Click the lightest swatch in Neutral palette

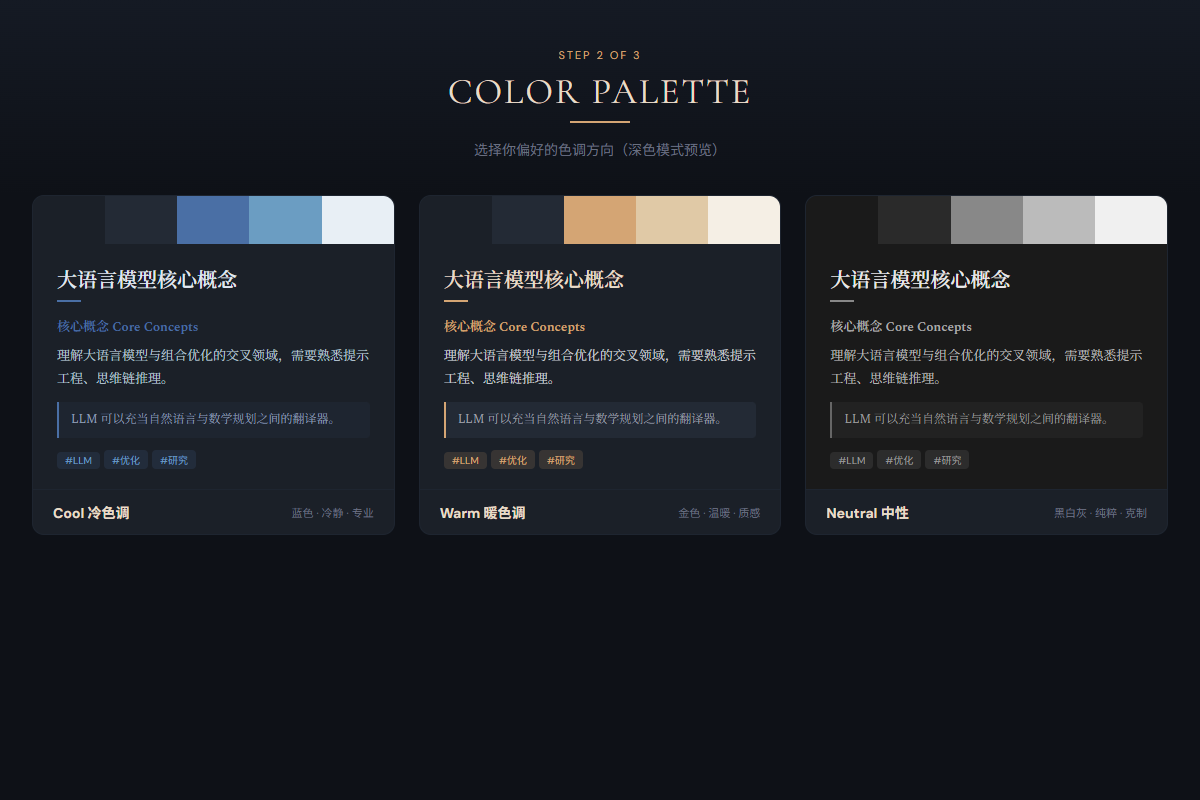(1131, 219)
